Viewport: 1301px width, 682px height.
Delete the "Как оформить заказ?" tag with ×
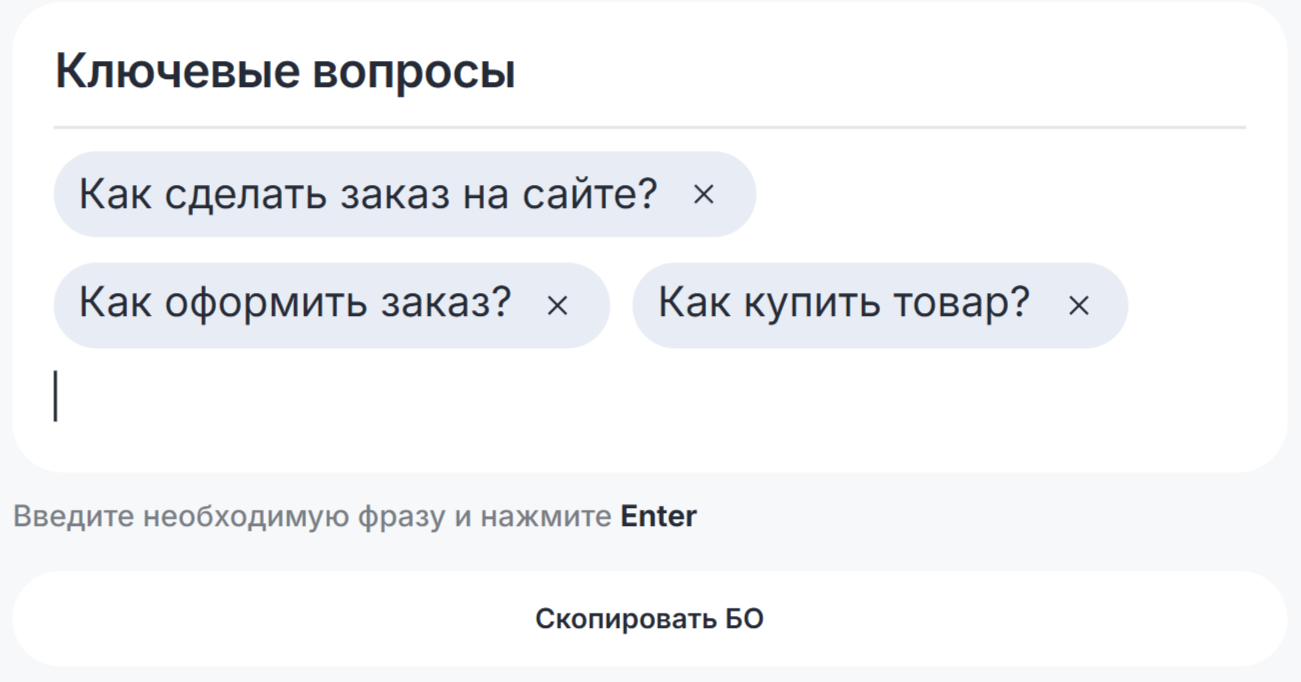pos(557,305)
